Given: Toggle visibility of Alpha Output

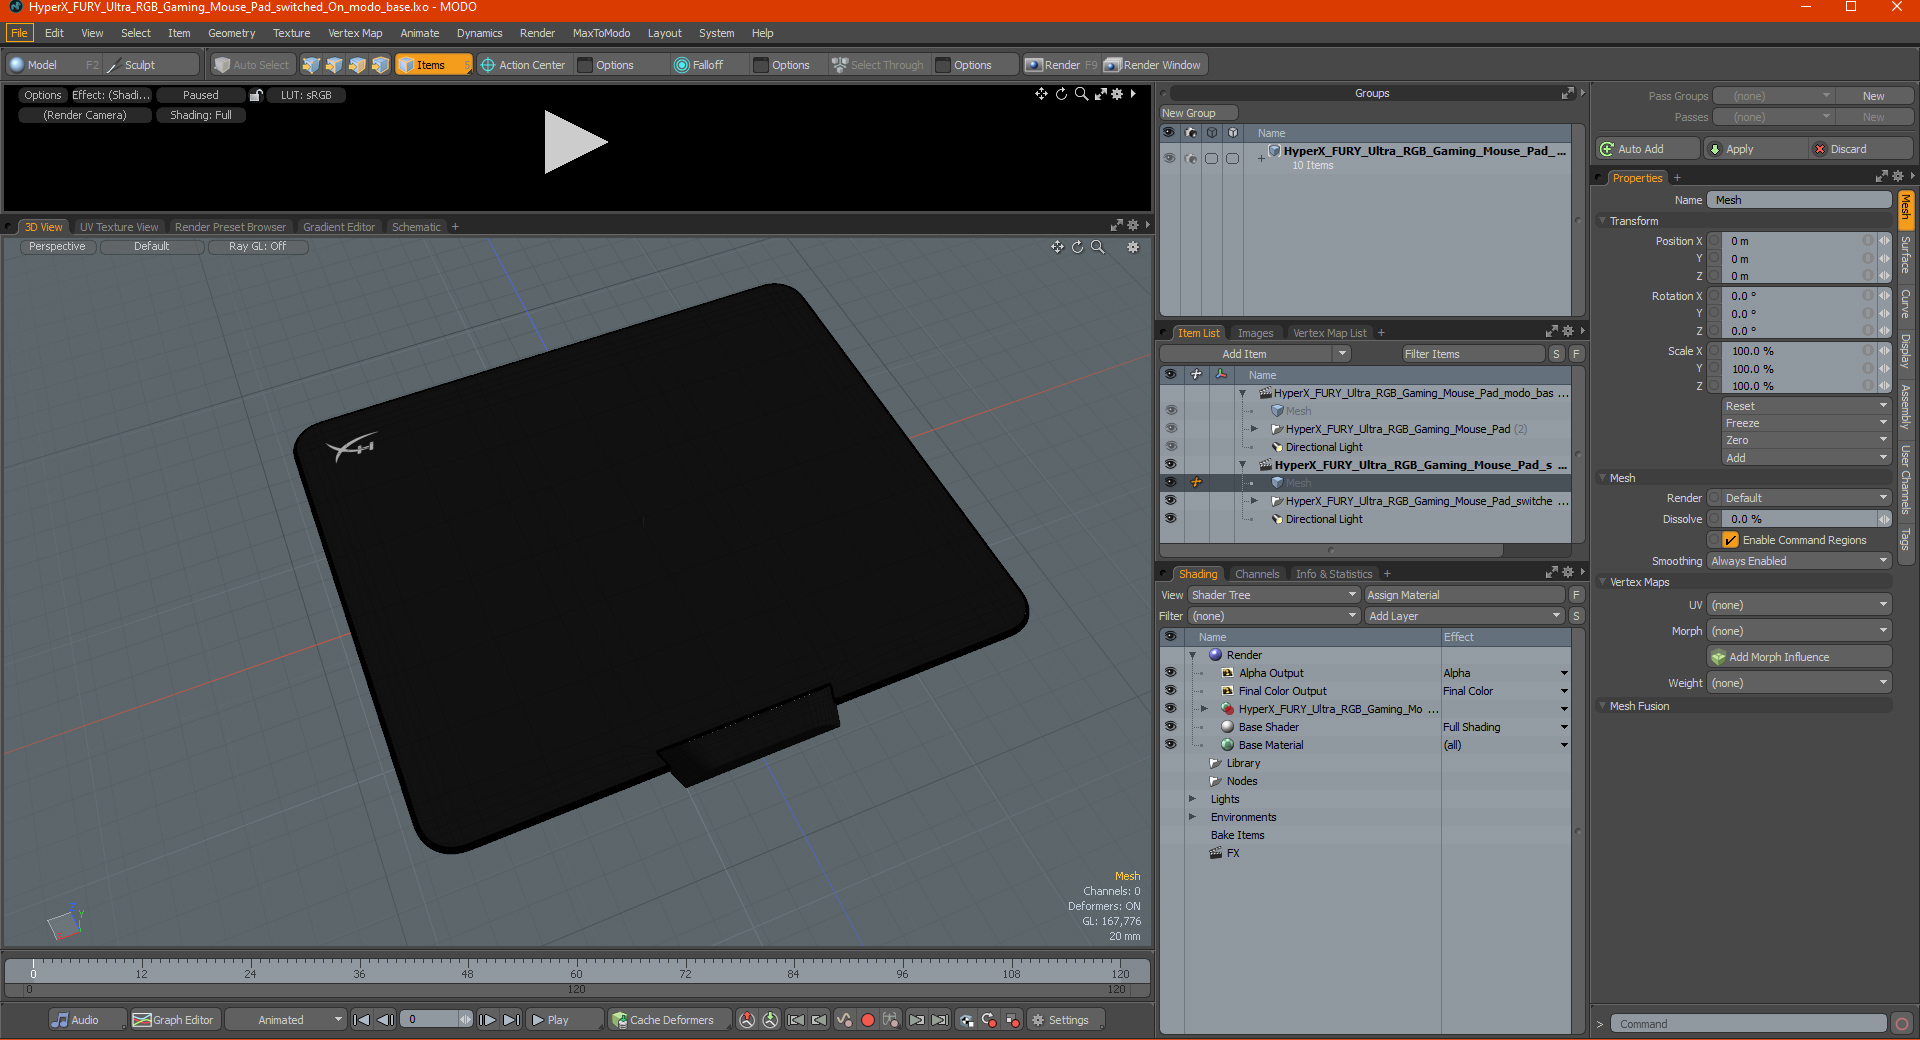Looking at the screenshot, I should (1170, 673).
